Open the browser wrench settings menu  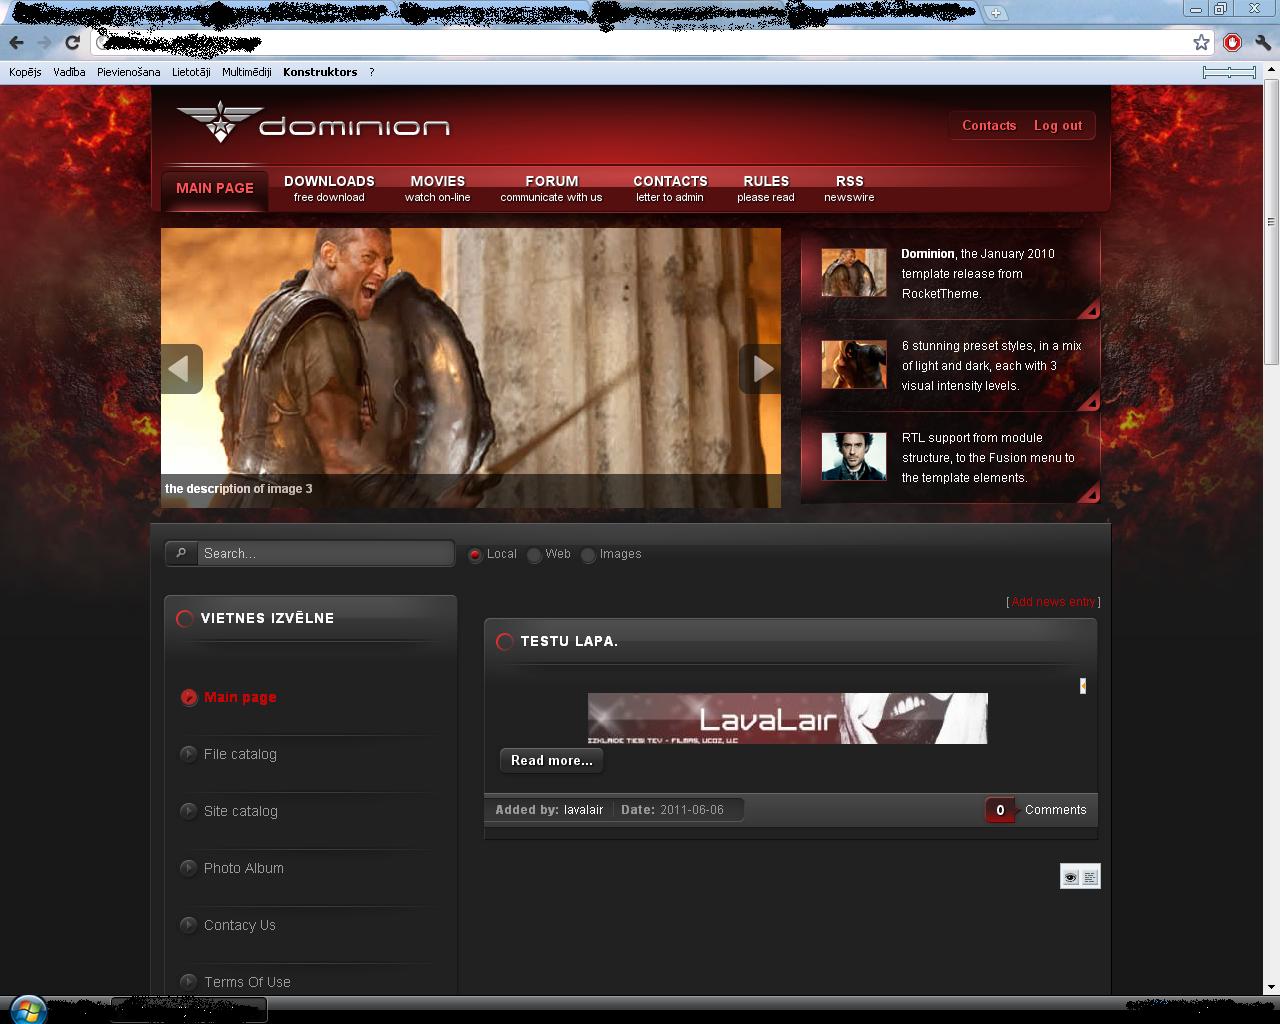coord(1263,42)
